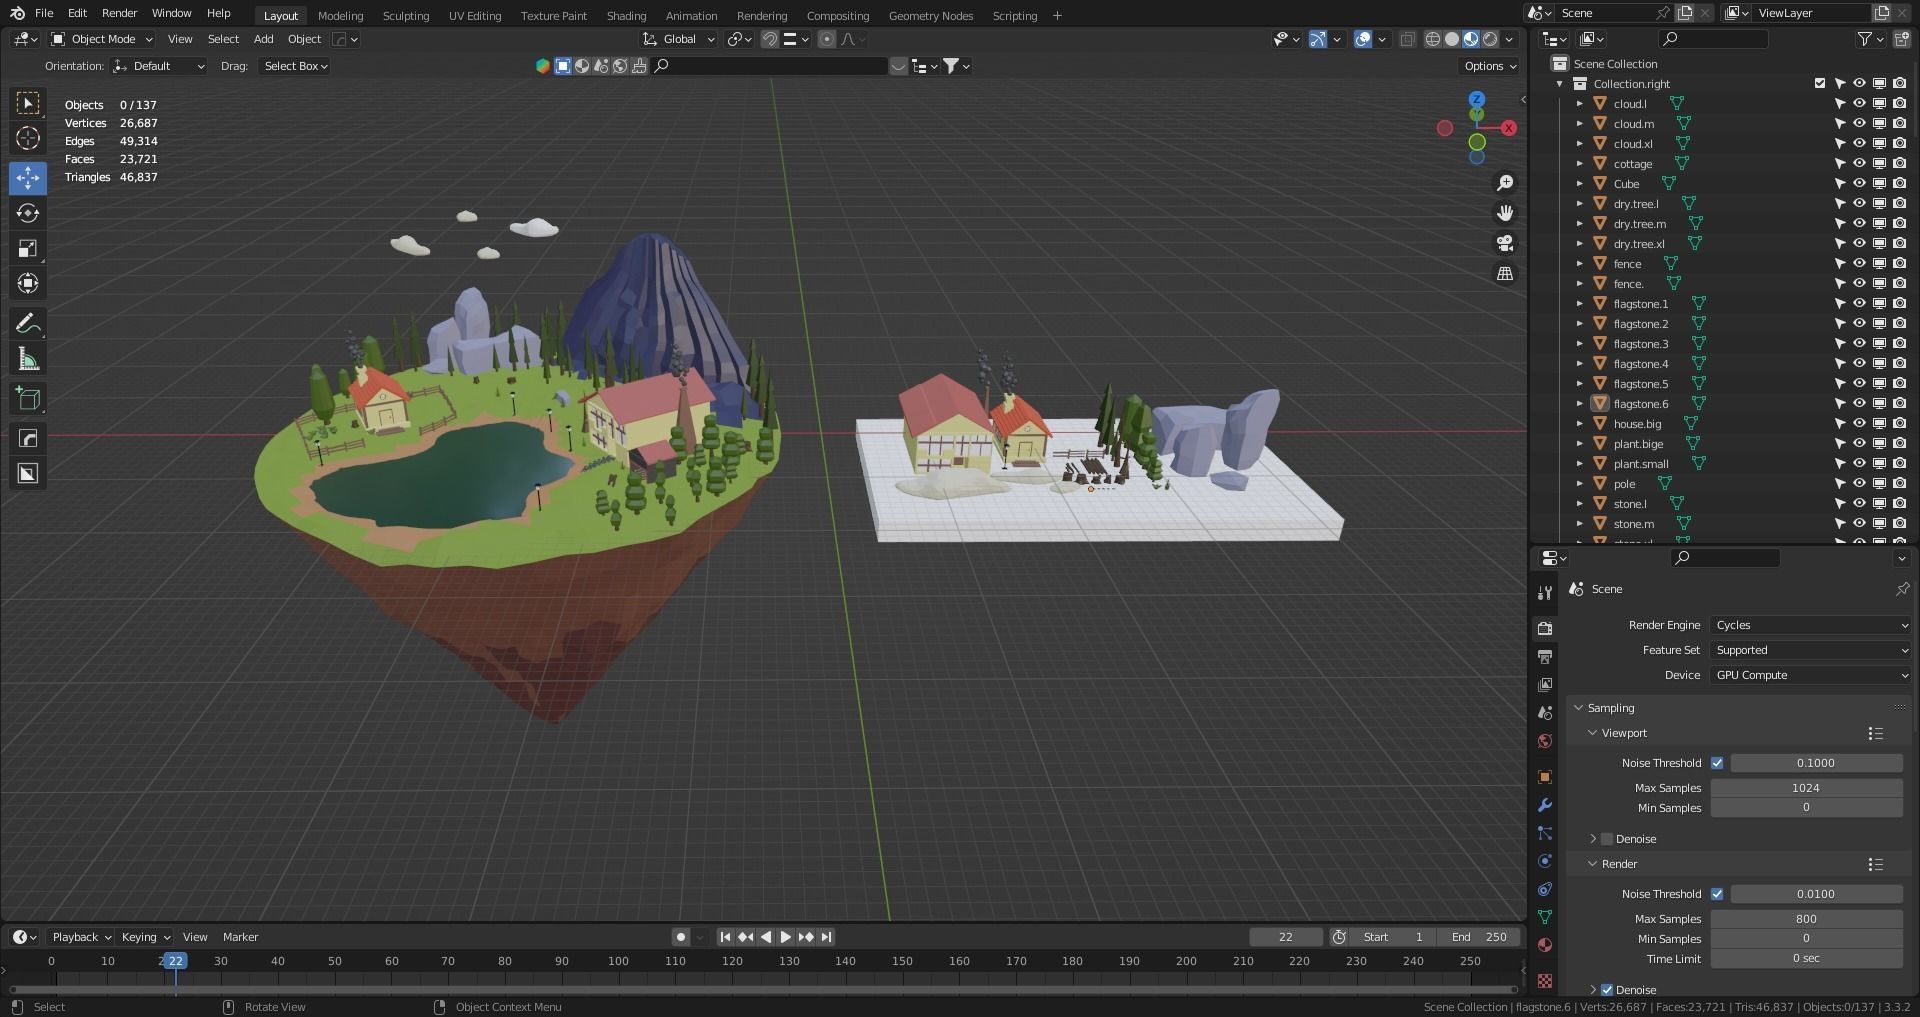
Task: Open Texture properties tab
Action: pos(1545,981)
